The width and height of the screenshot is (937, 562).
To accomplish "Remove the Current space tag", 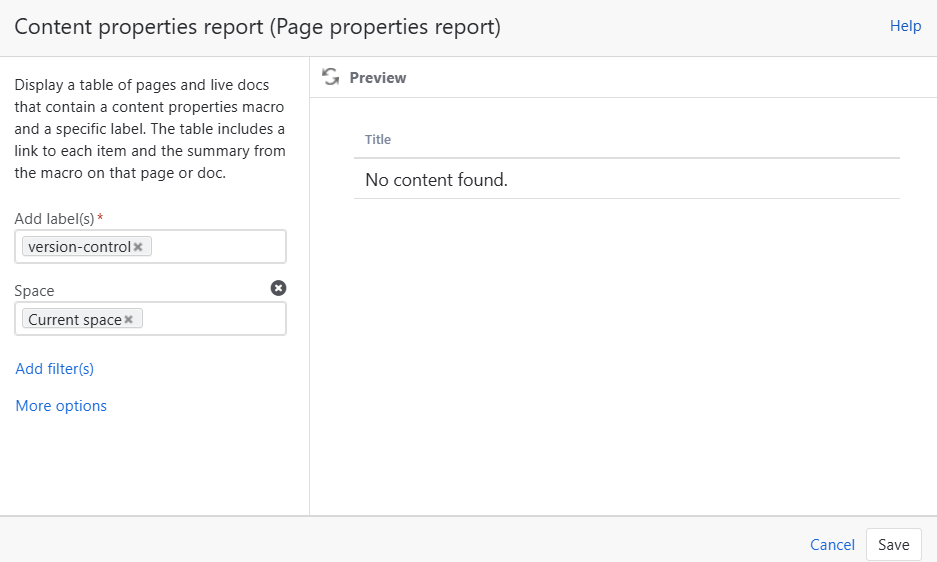I will coord(129,320).
